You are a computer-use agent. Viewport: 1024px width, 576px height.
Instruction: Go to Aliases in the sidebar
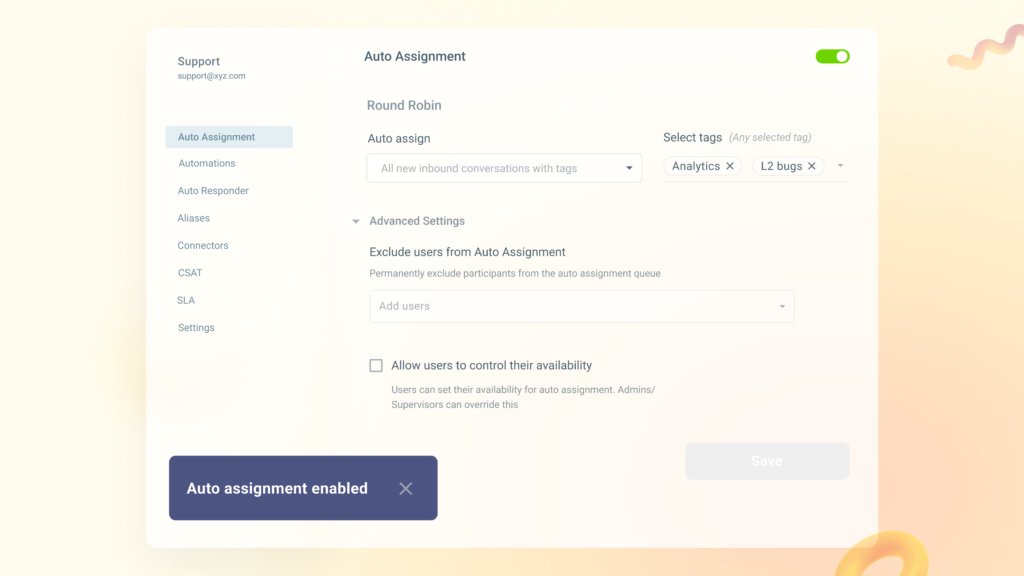click(193, 218)
